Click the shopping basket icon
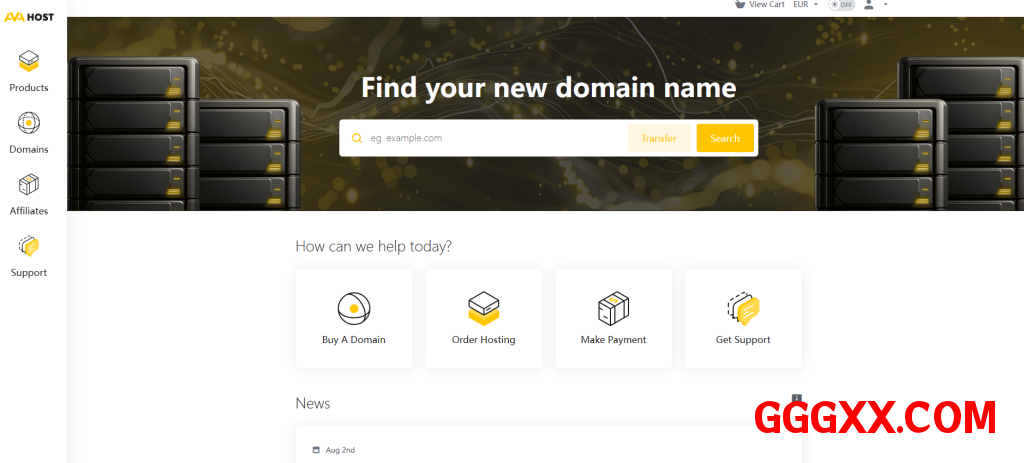 pyautogui.click(x=739, y=4)
